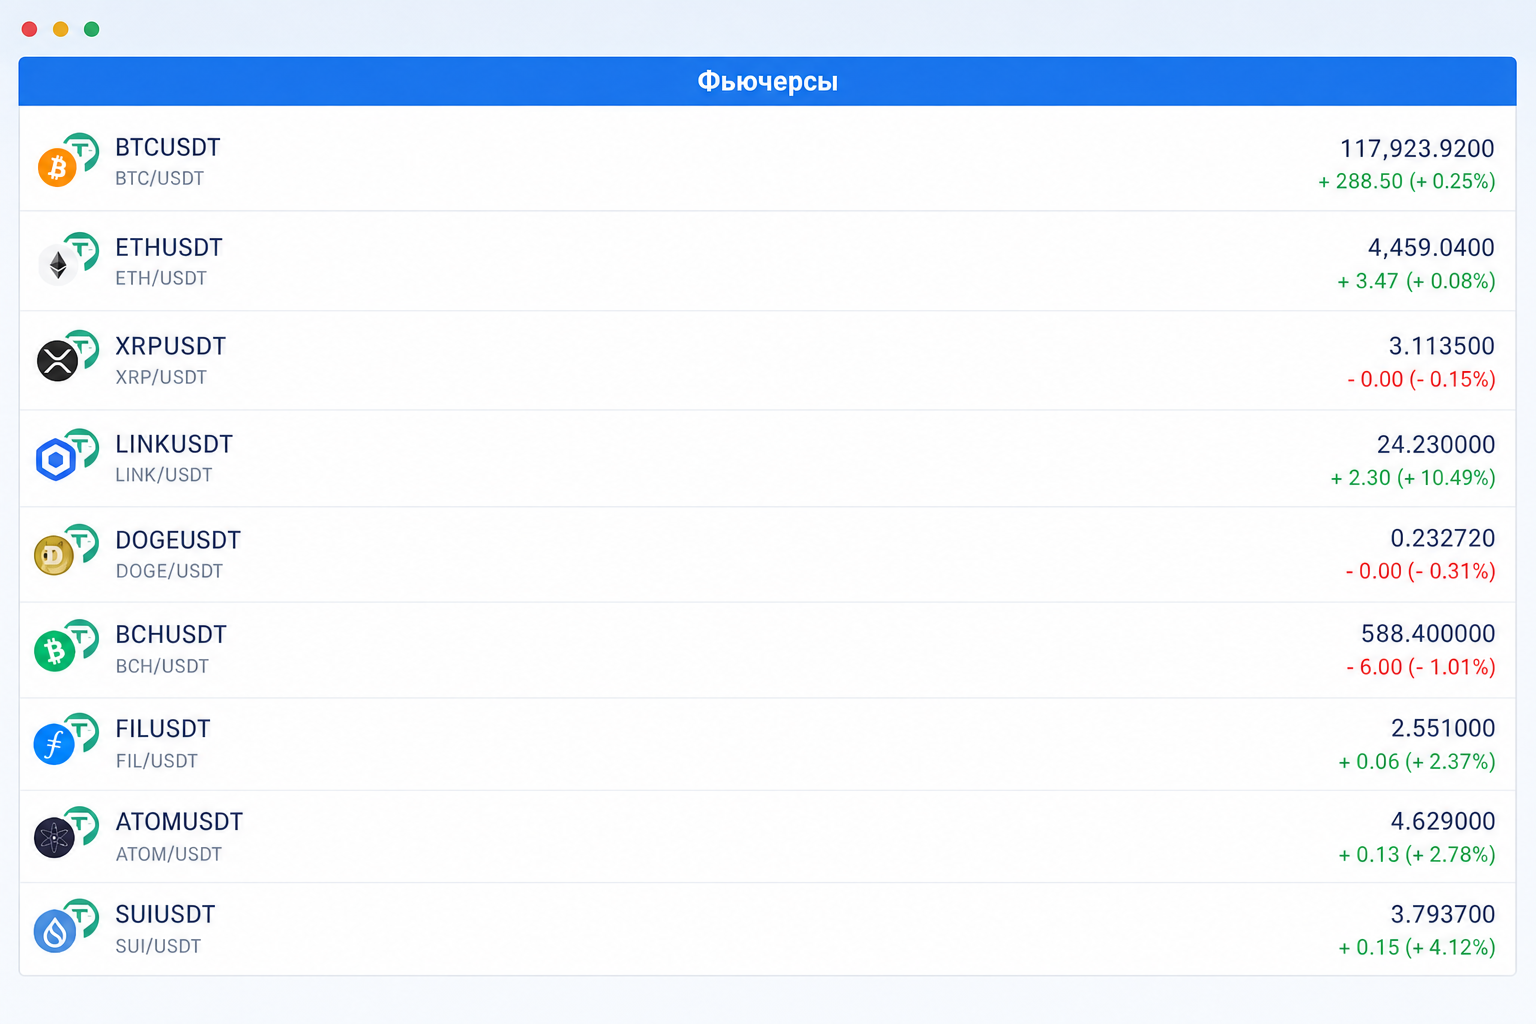Image resolution: width=1536 pixels, height=1024 pixels.
Task: Click the SUI/USDT pair subtitle
Action: (x=158, y=946)
